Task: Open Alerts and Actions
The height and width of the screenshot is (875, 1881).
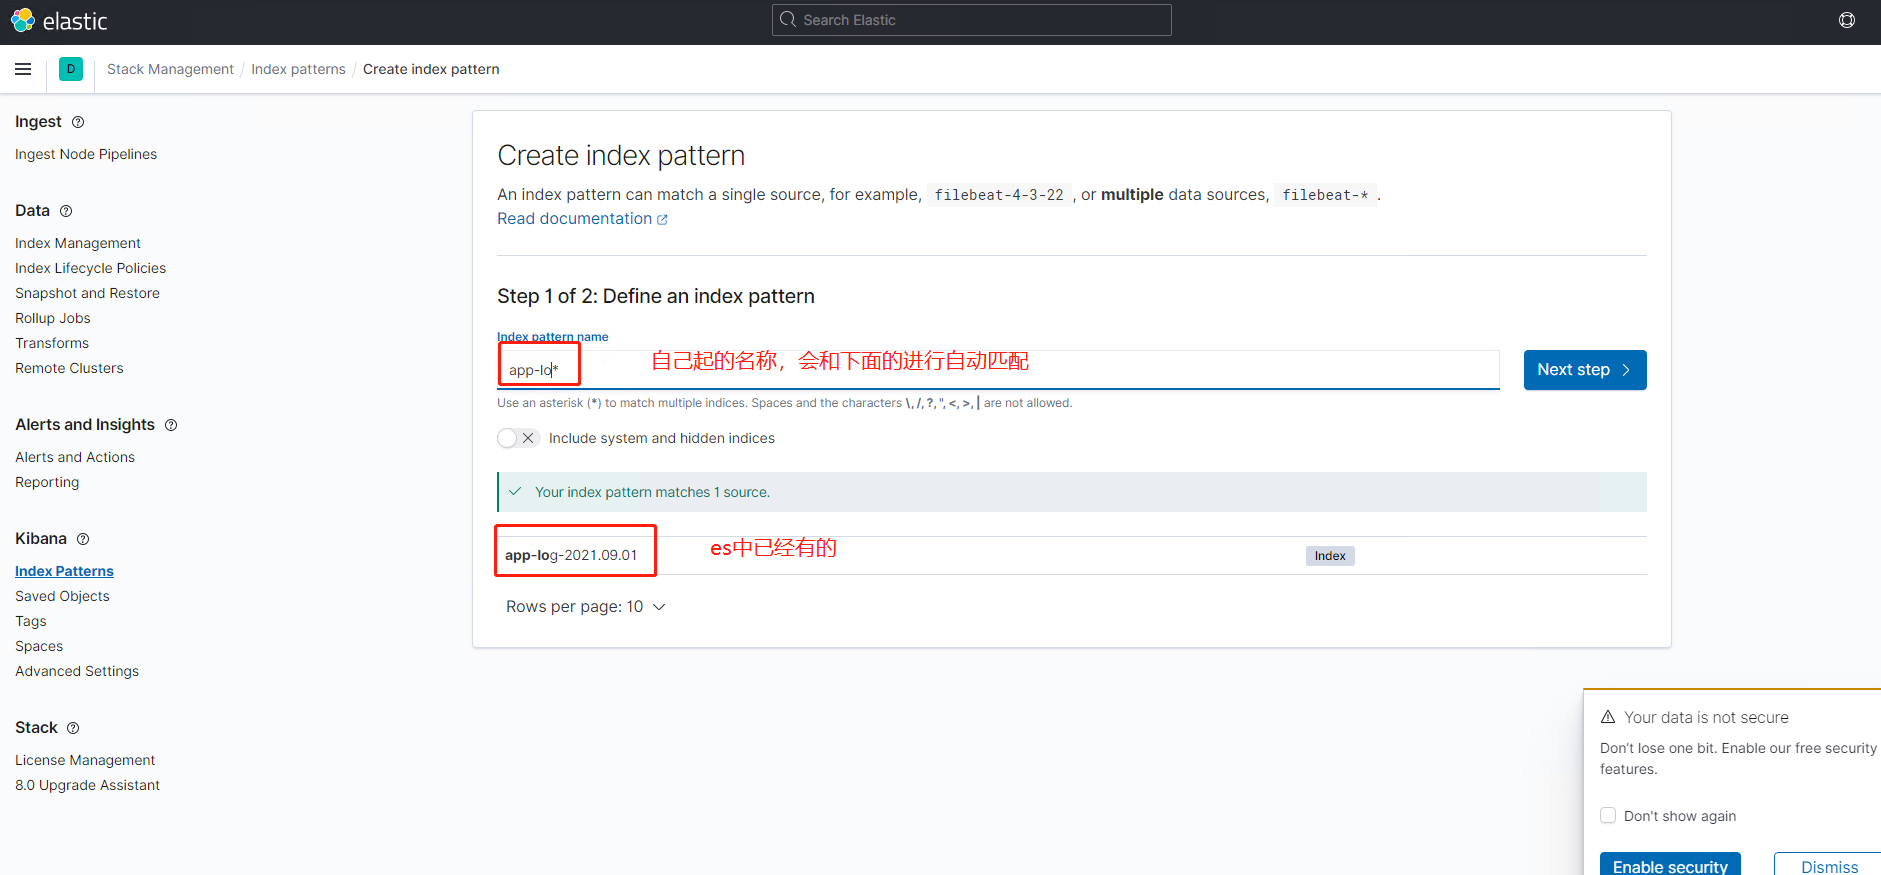Action: pos(75,457)
